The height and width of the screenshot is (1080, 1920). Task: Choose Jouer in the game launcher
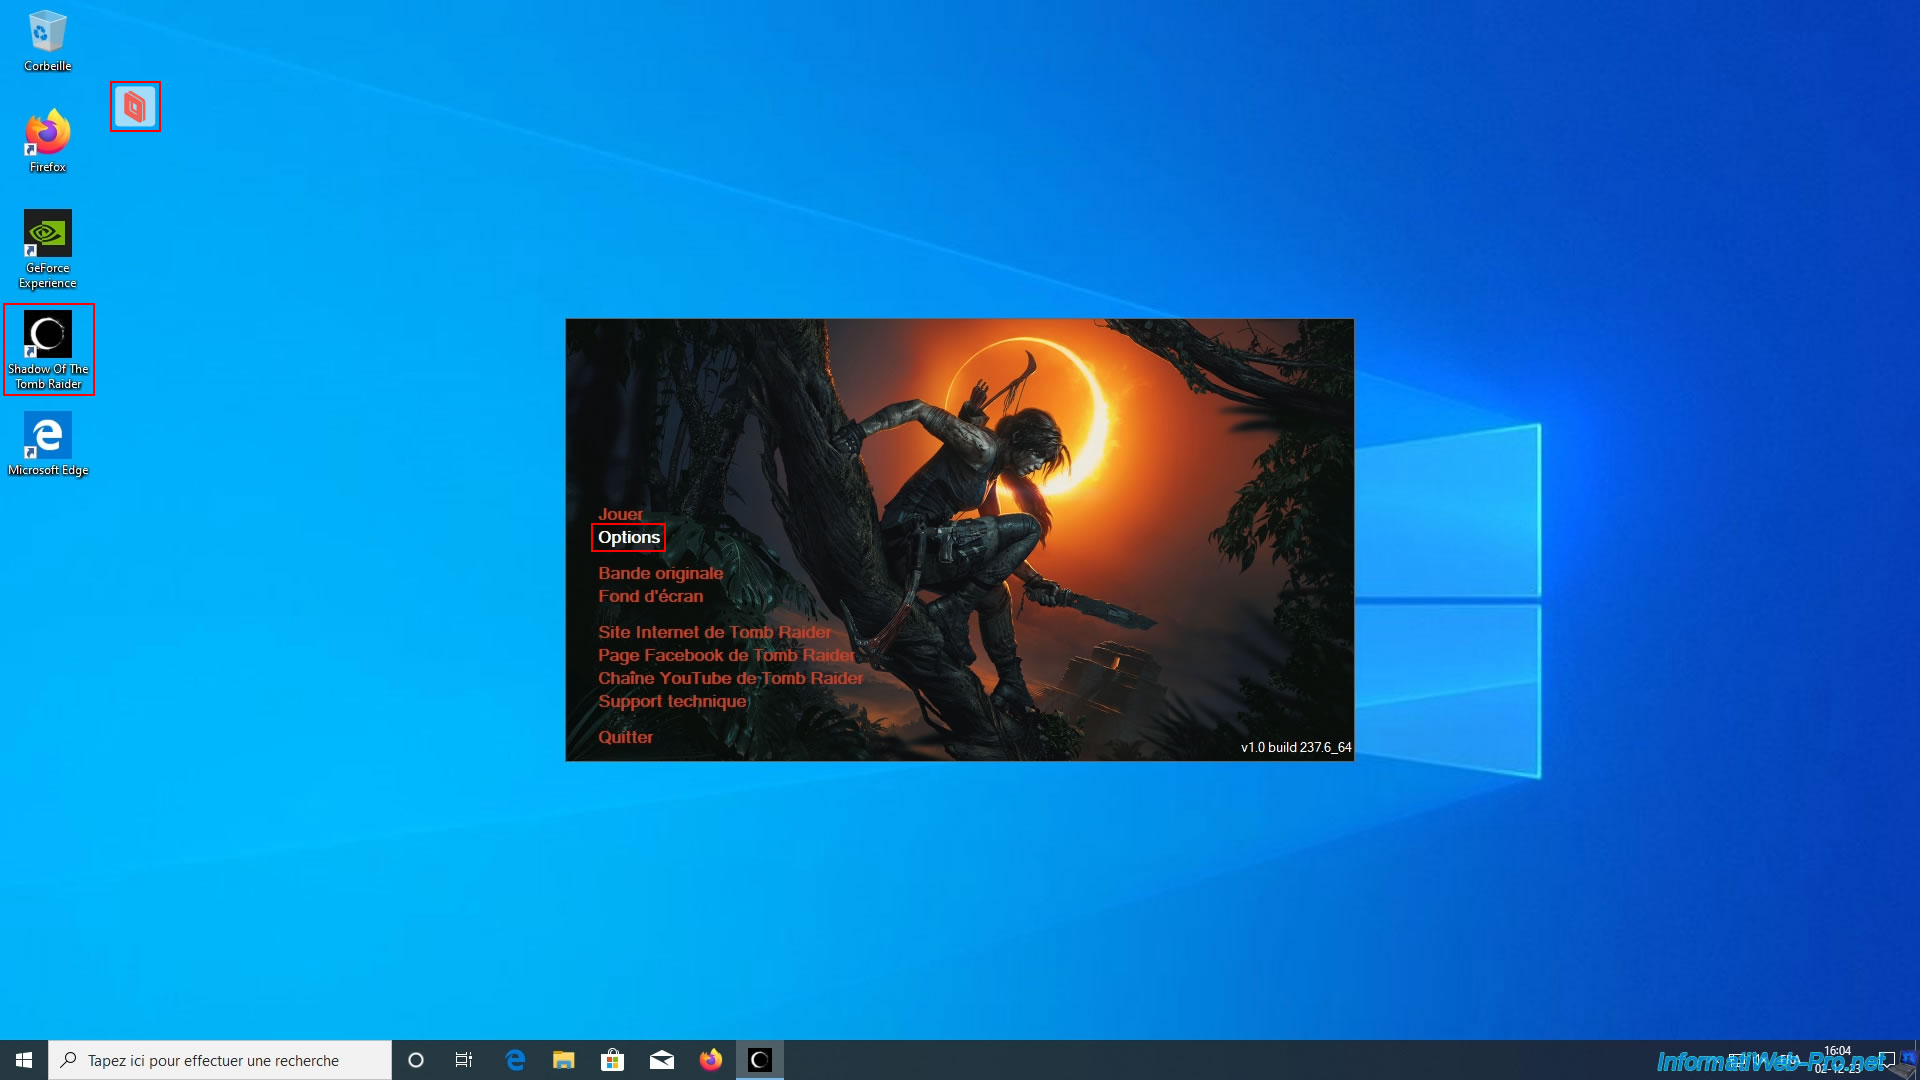coord(620,514)
